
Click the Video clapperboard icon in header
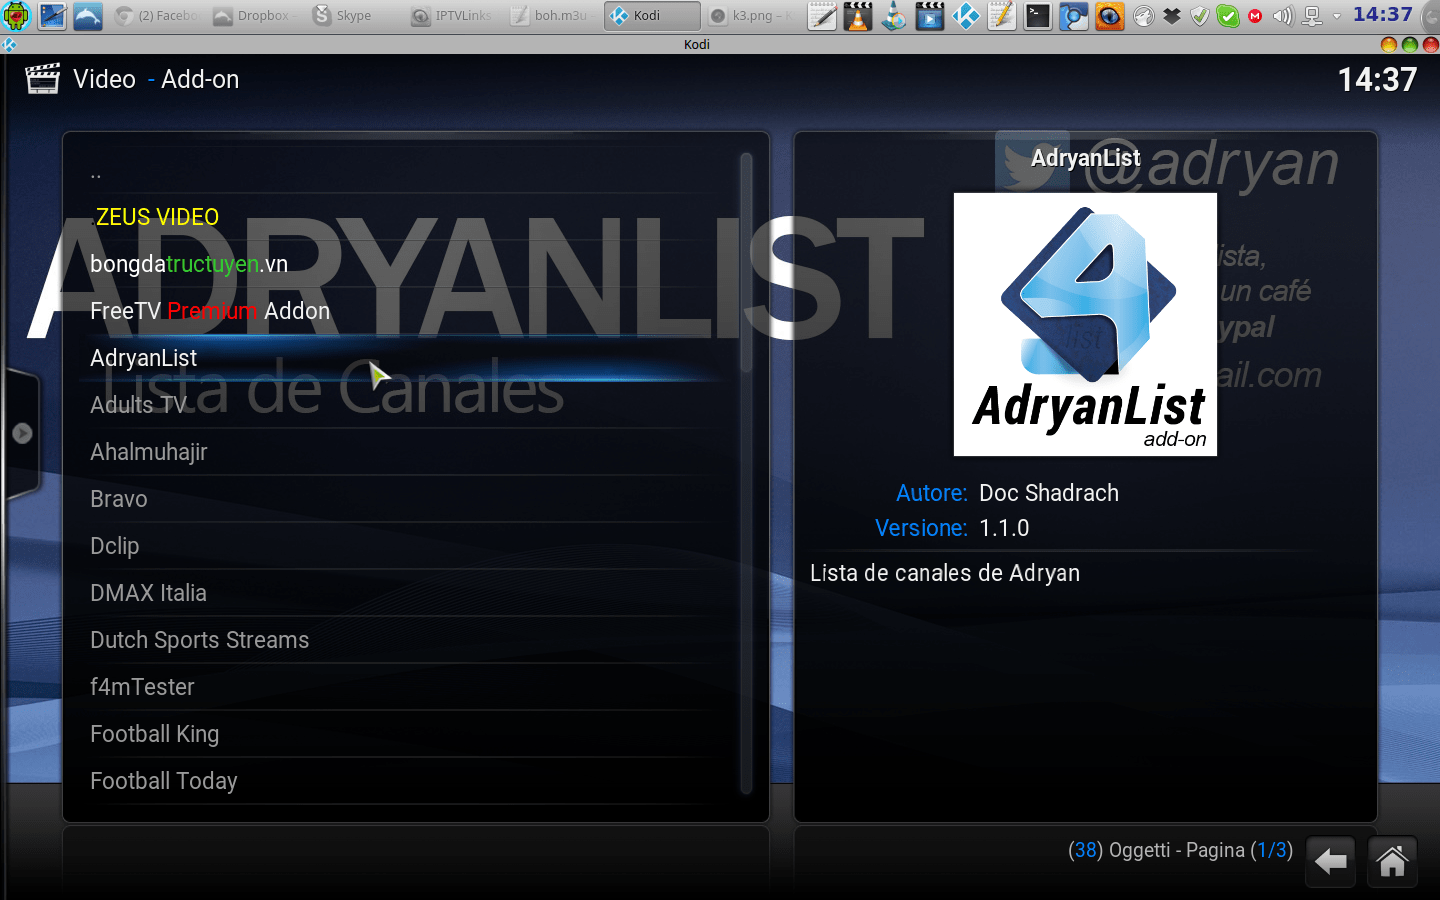pyautogui.click(x=42, y=79)
